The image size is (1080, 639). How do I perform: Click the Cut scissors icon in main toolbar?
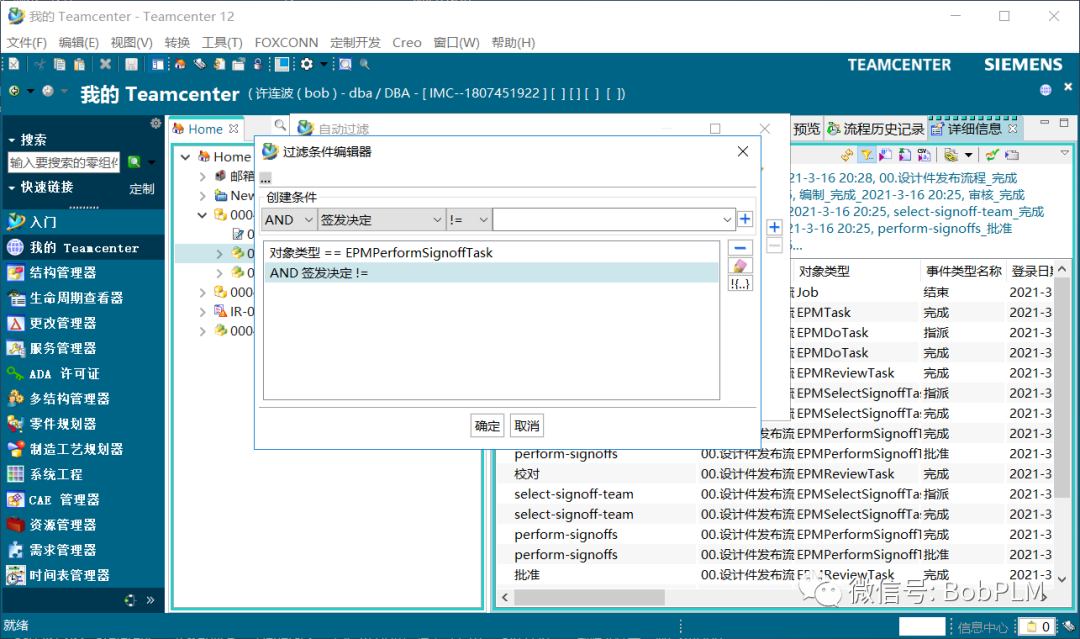(40, 64)
